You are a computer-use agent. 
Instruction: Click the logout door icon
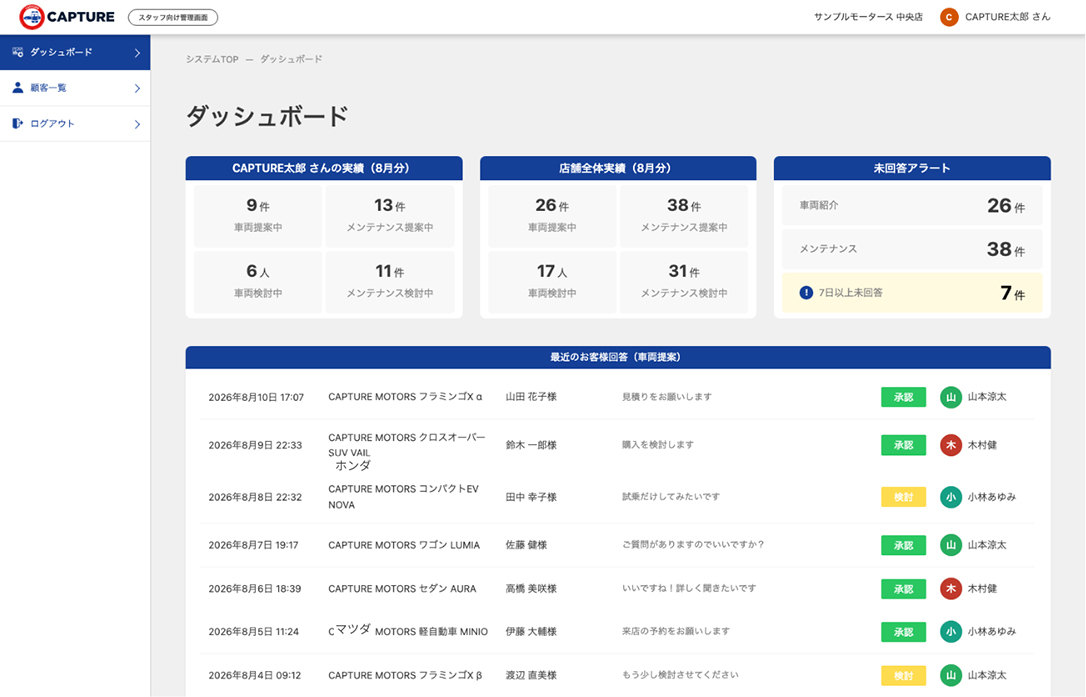tap(18, 123)
